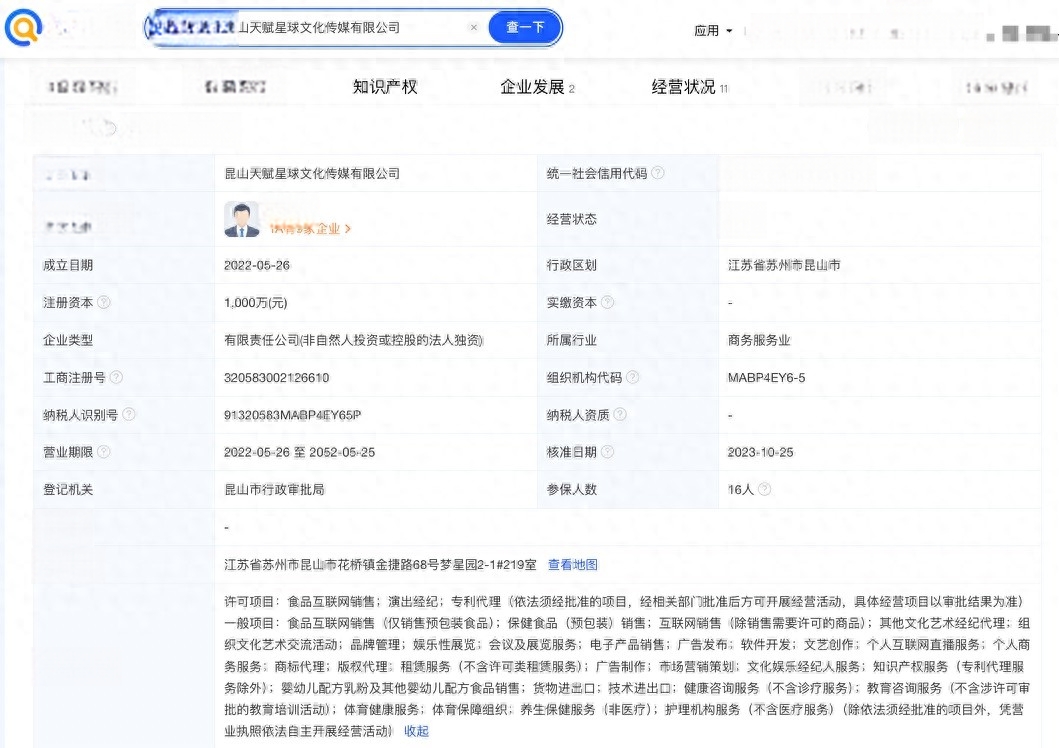1059x748 pixels.
Task: Open the orange related-companies link beside avatar
Action: 310,229
